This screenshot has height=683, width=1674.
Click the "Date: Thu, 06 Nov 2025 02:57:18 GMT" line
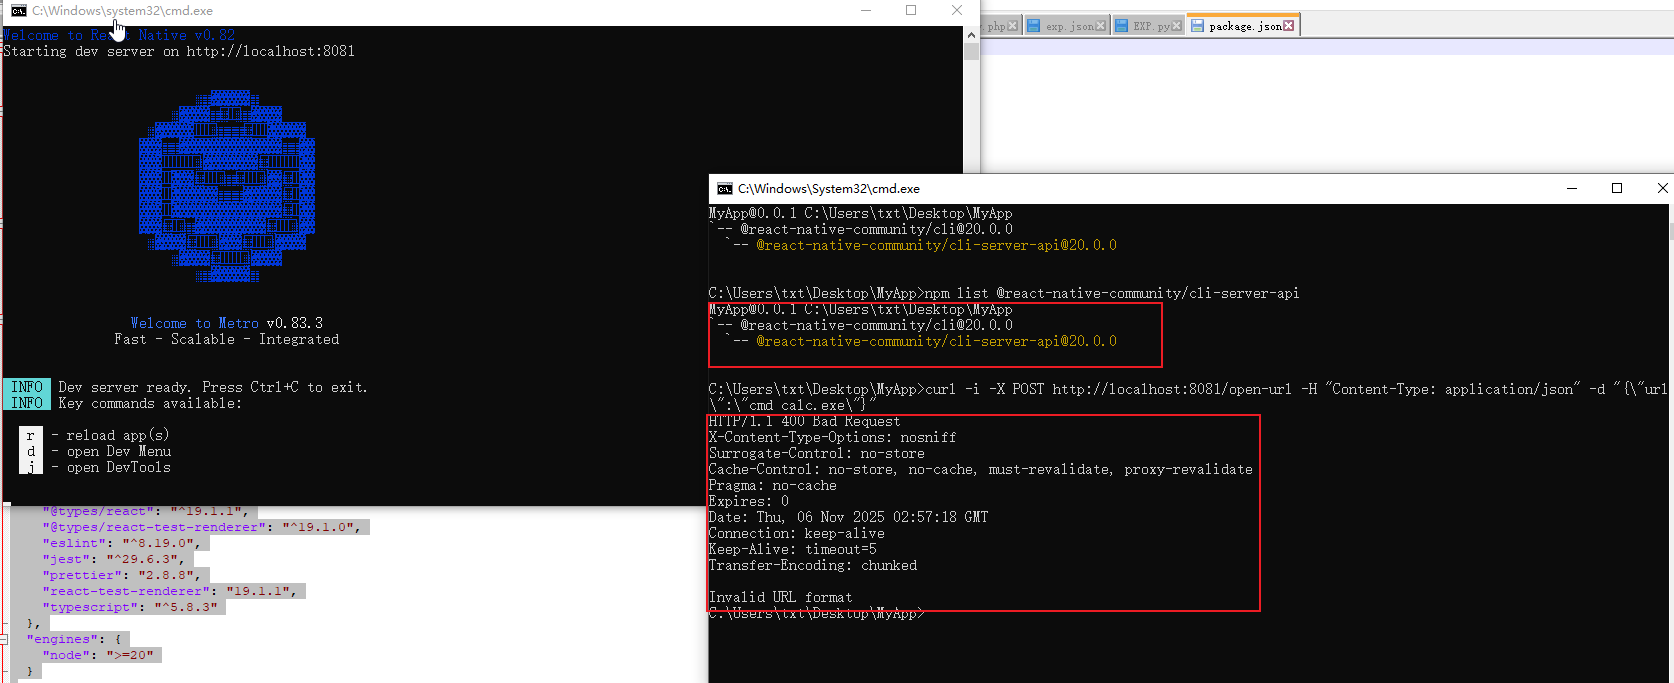(848, 517)
